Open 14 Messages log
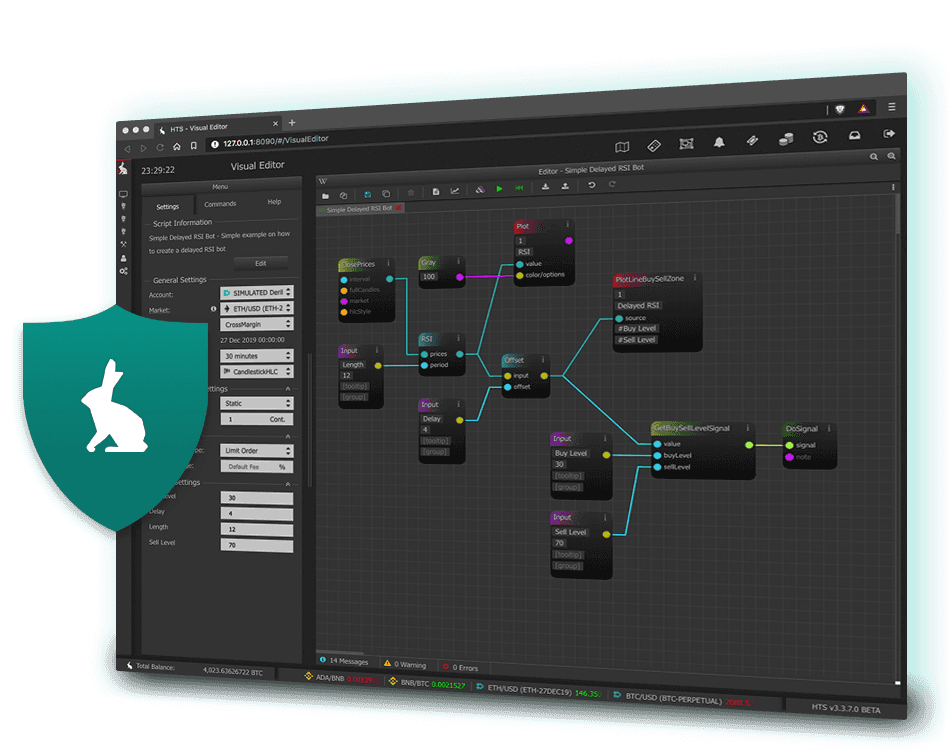Screen dimensions: 950x756 tap(344, 661)
